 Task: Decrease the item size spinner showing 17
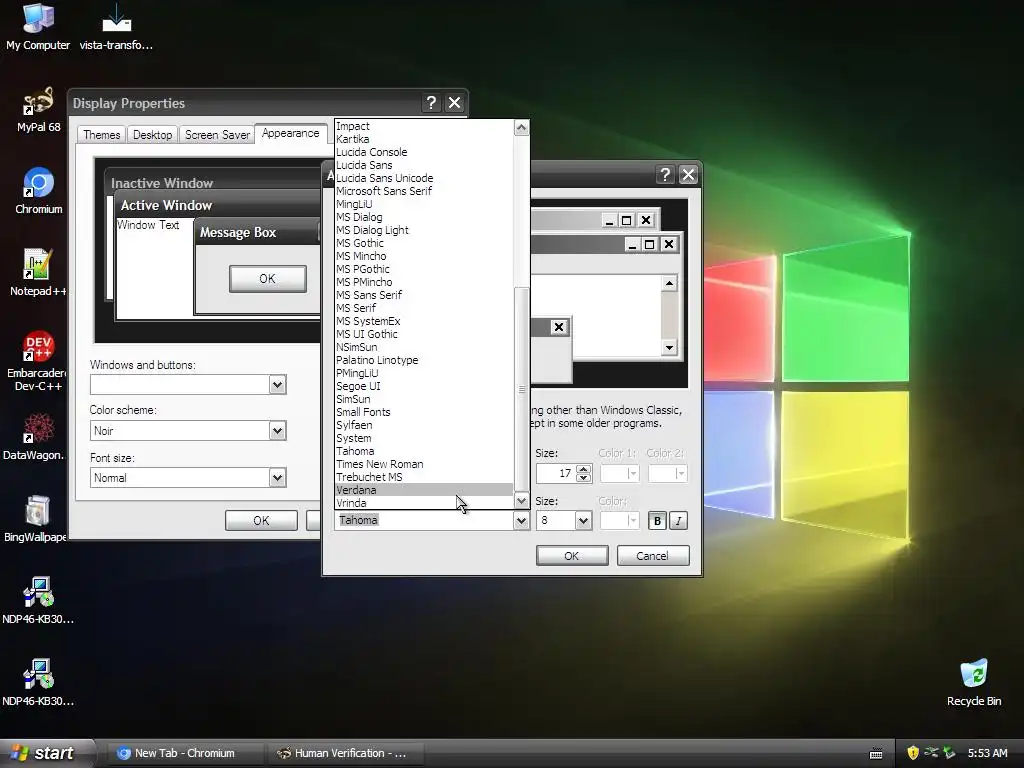(x=584, y=477)
